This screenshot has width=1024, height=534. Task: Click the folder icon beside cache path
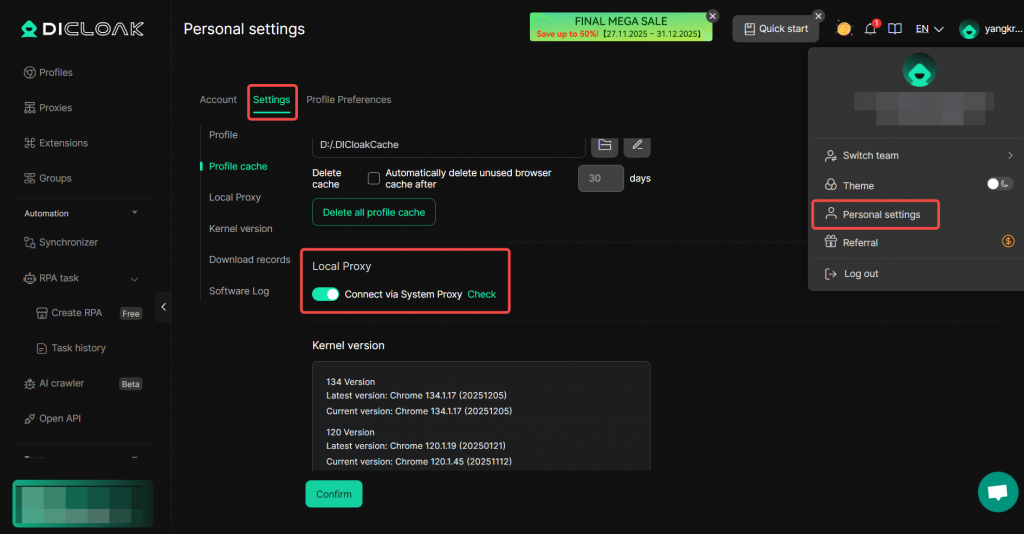[x=604, y=145]
